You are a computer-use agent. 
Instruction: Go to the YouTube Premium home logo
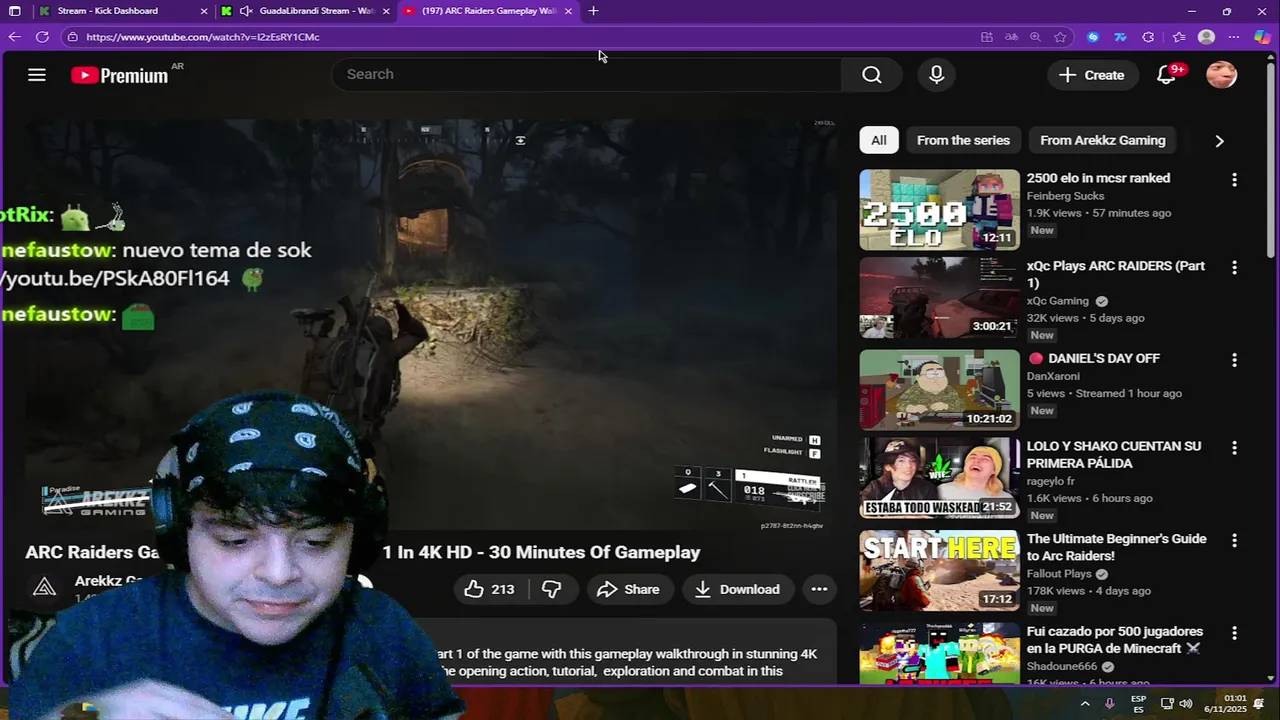coord(120,75)
